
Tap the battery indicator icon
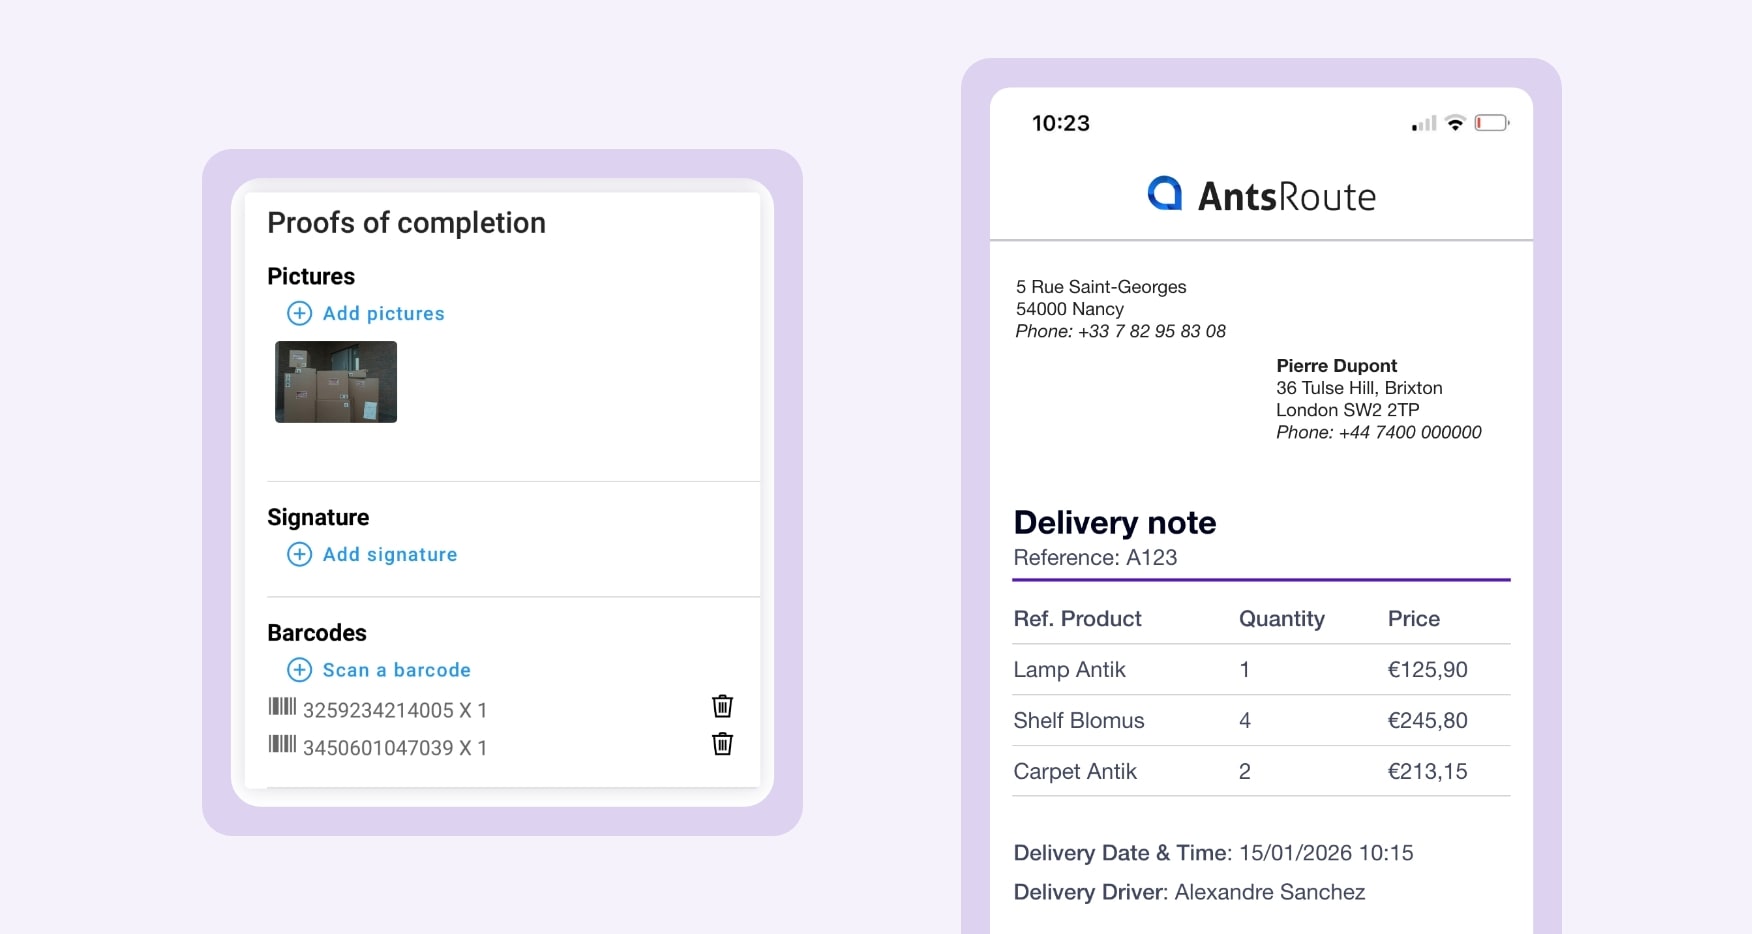coord(1491,123)
